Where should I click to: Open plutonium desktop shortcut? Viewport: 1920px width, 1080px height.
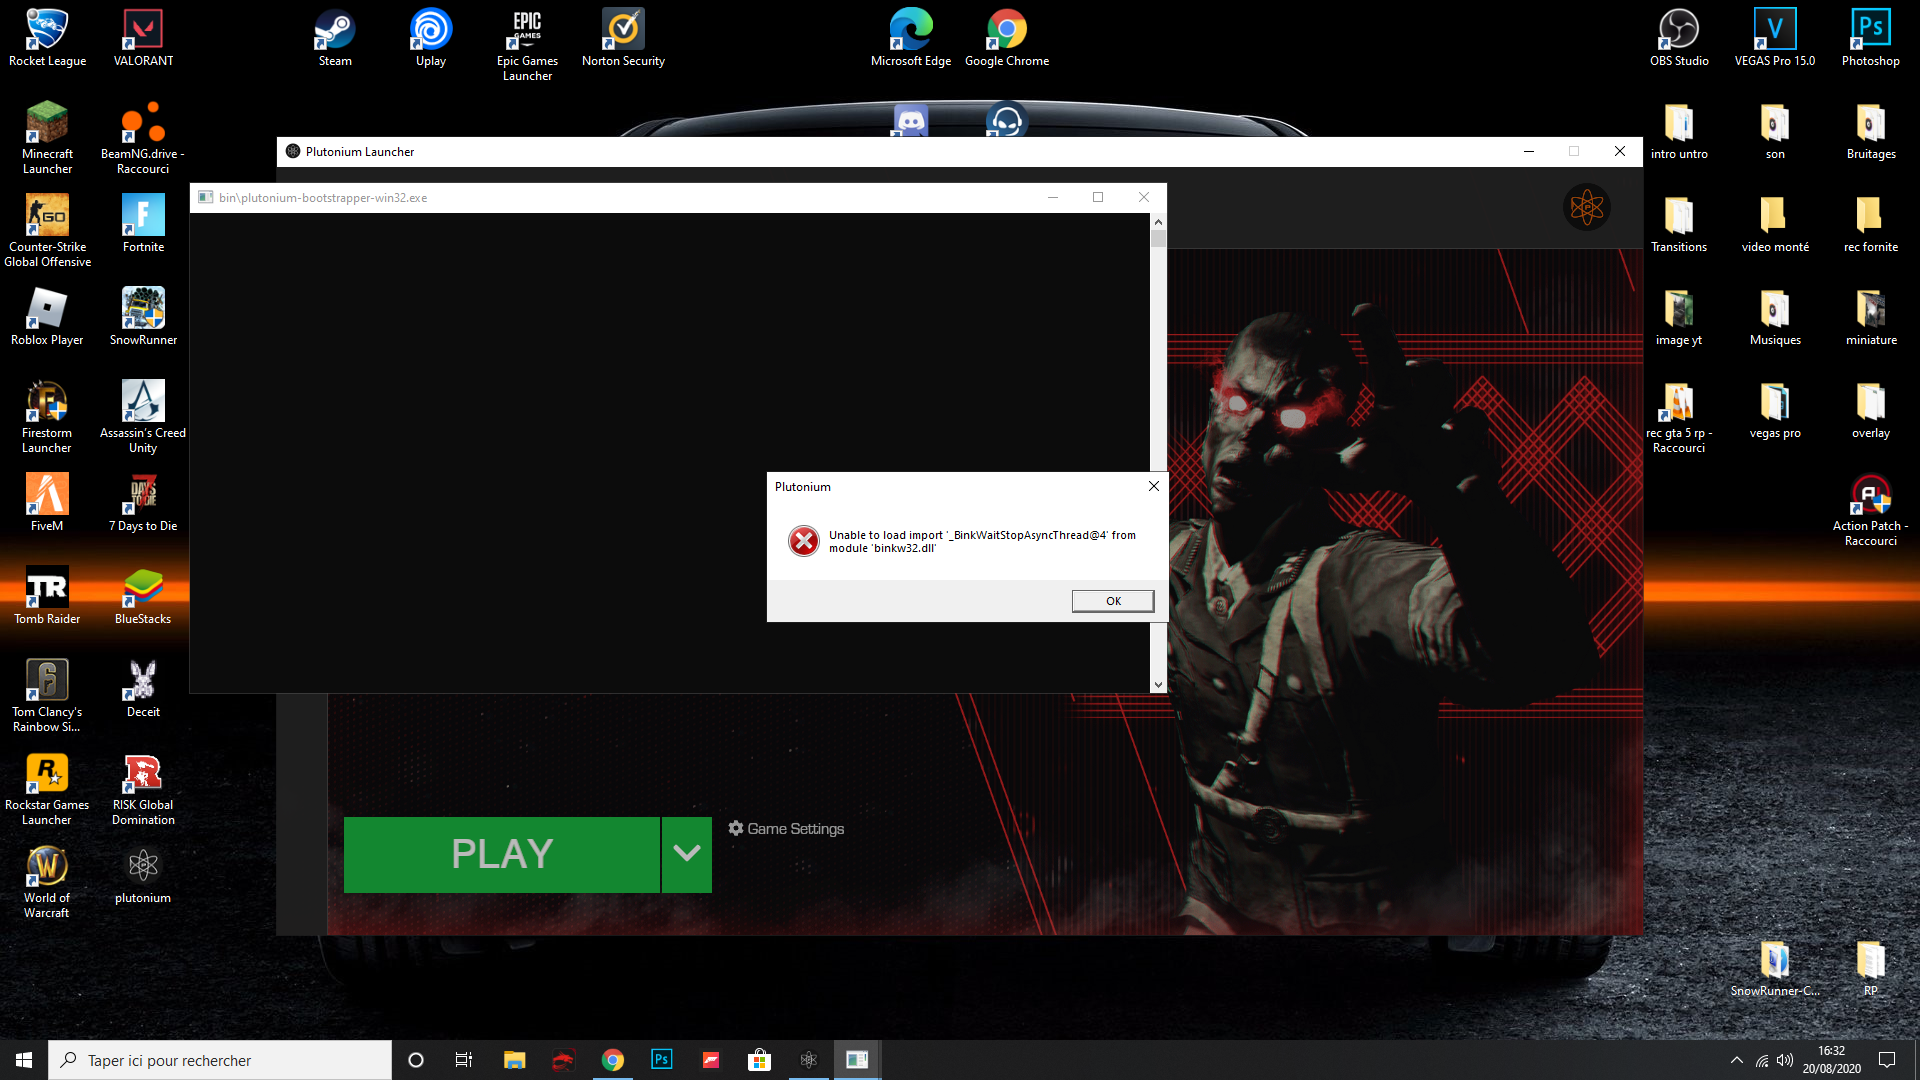point(143,875)
